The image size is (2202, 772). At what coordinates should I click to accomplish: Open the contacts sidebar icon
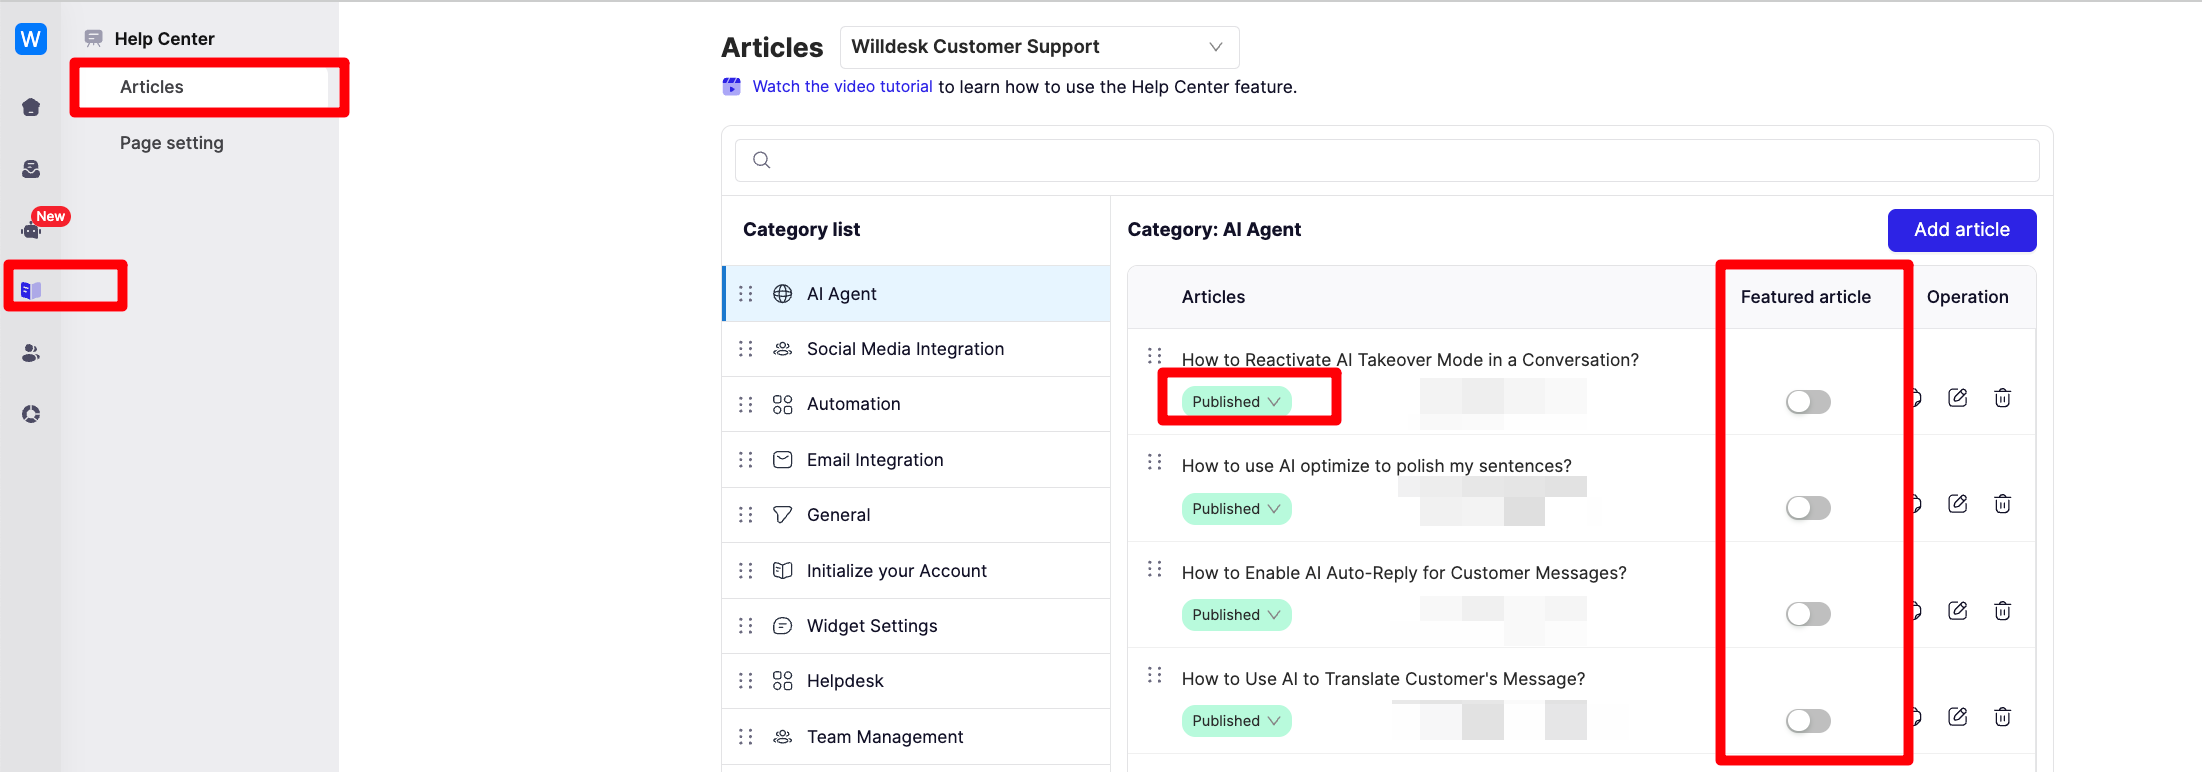[31, 353]
